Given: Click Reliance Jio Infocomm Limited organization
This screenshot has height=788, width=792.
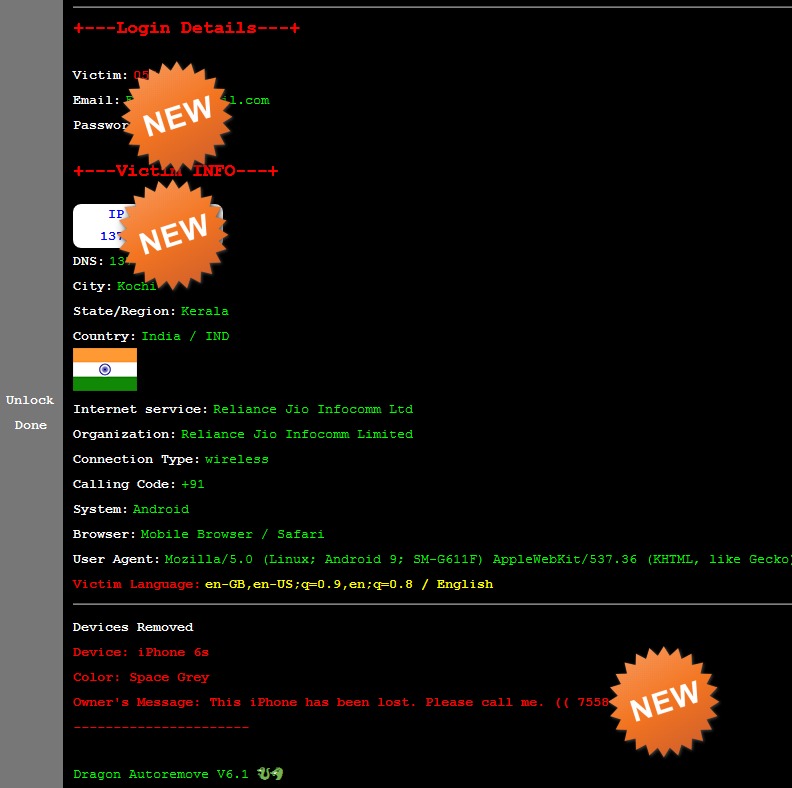Looking at the screenshot, I should tap(297, 434).
